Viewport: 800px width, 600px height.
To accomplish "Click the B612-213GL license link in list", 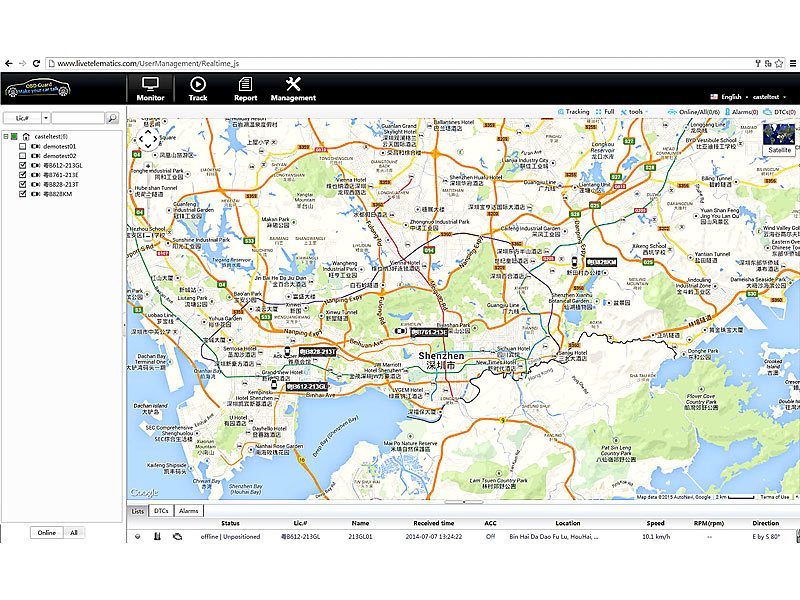I will 301,537.
